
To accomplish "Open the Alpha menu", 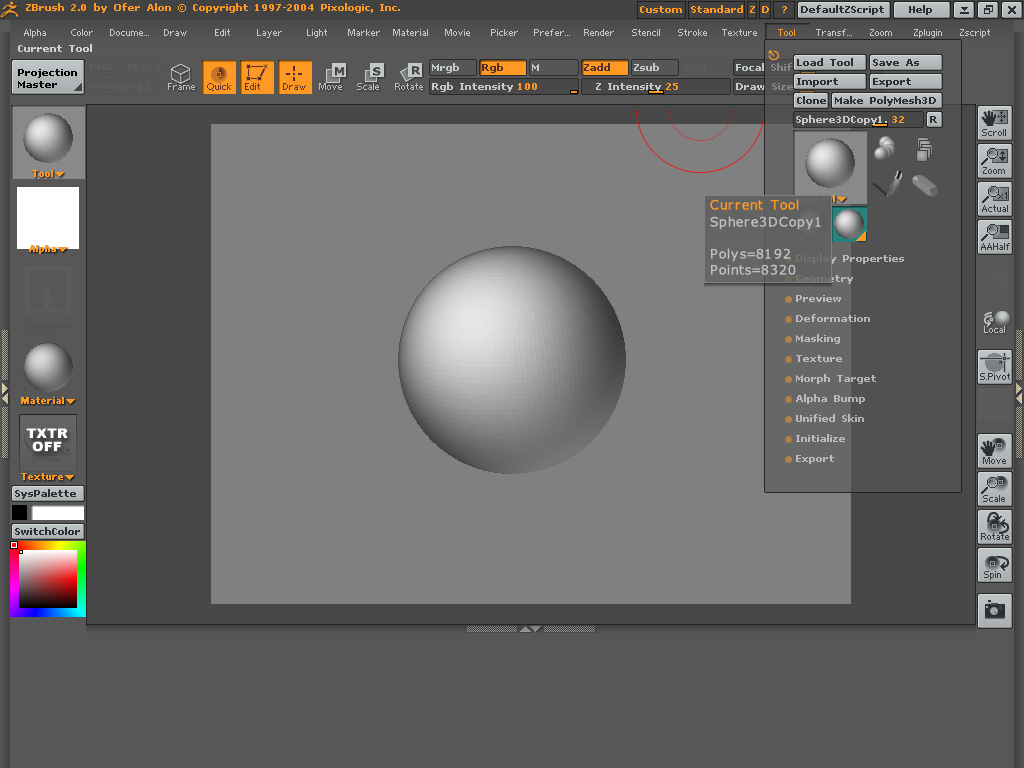I will click(x=35, y=33).
